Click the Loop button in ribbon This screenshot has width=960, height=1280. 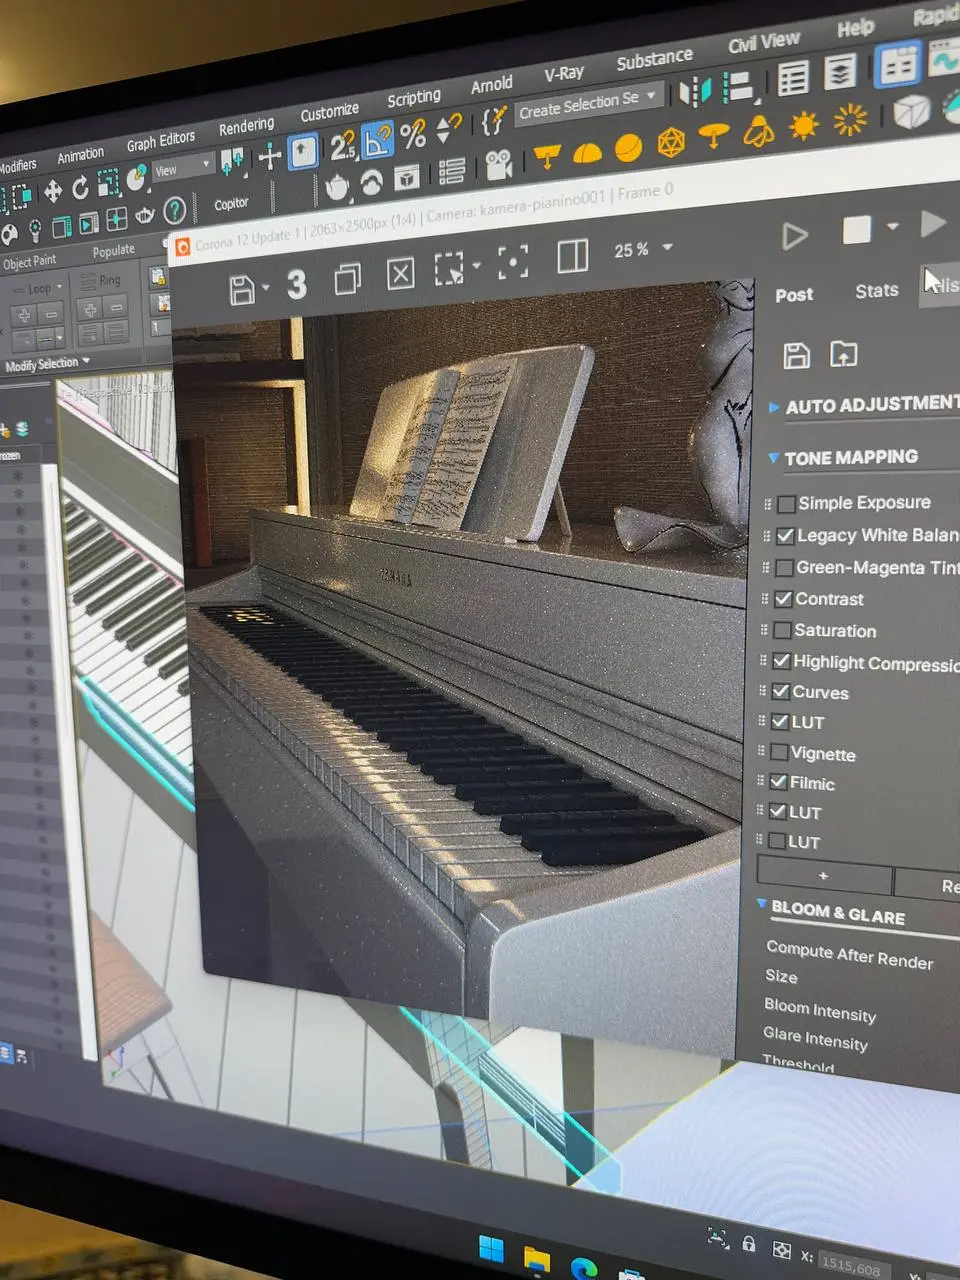[x=37, y=289]
